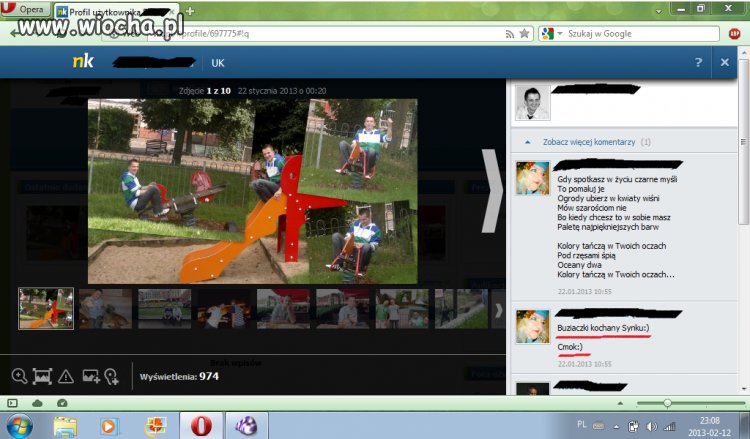Select the fifth thumbnail with red umbrella
Viewport: 750px width, 439px height.
pos(283,308)
